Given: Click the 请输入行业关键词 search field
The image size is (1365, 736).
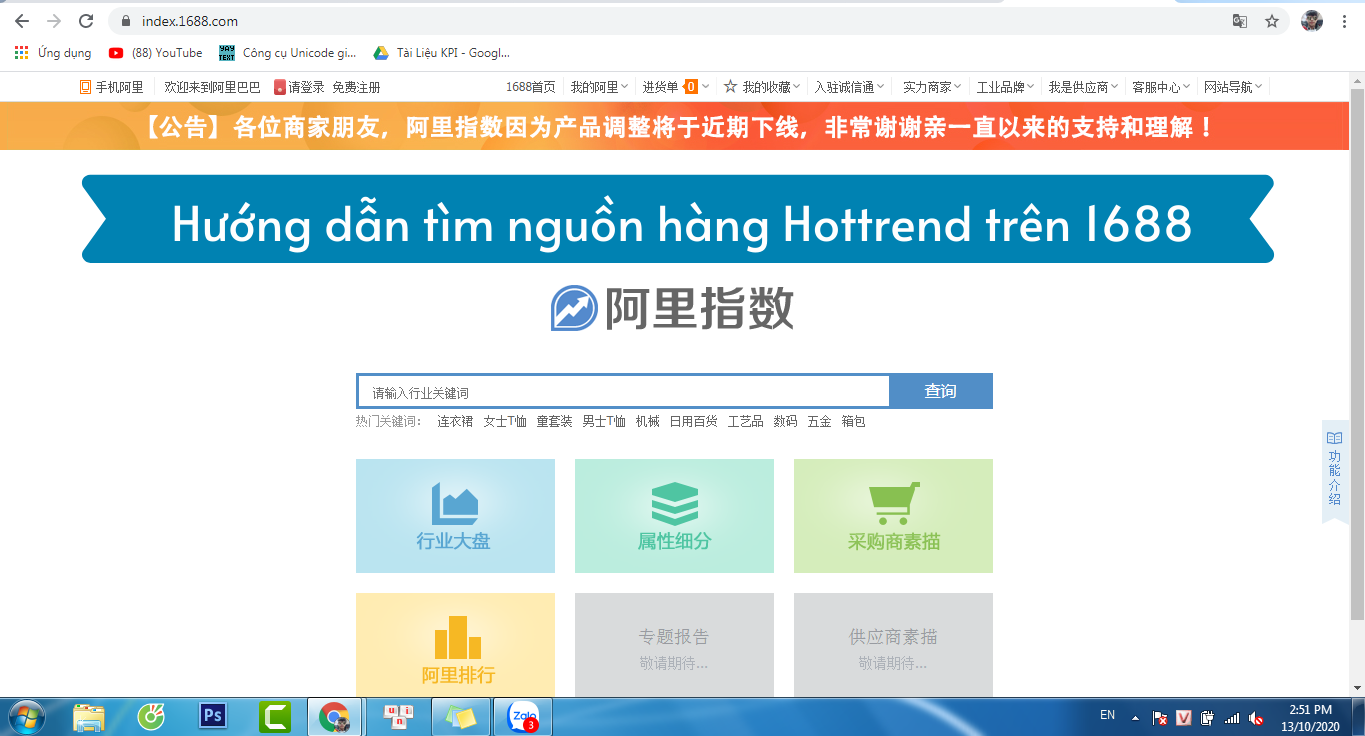Looking at the screenshot, I should point(623,391).
